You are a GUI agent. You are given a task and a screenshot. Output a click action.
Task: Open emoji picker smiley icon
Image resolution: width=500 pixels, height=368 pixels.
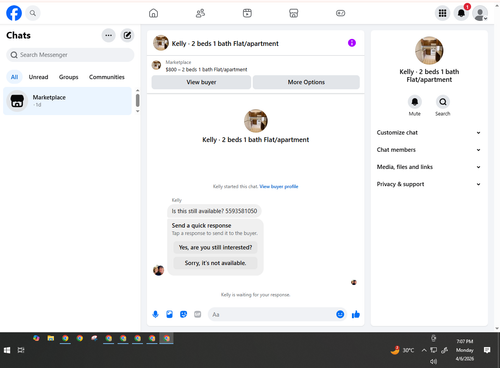(x=340, y=314)
